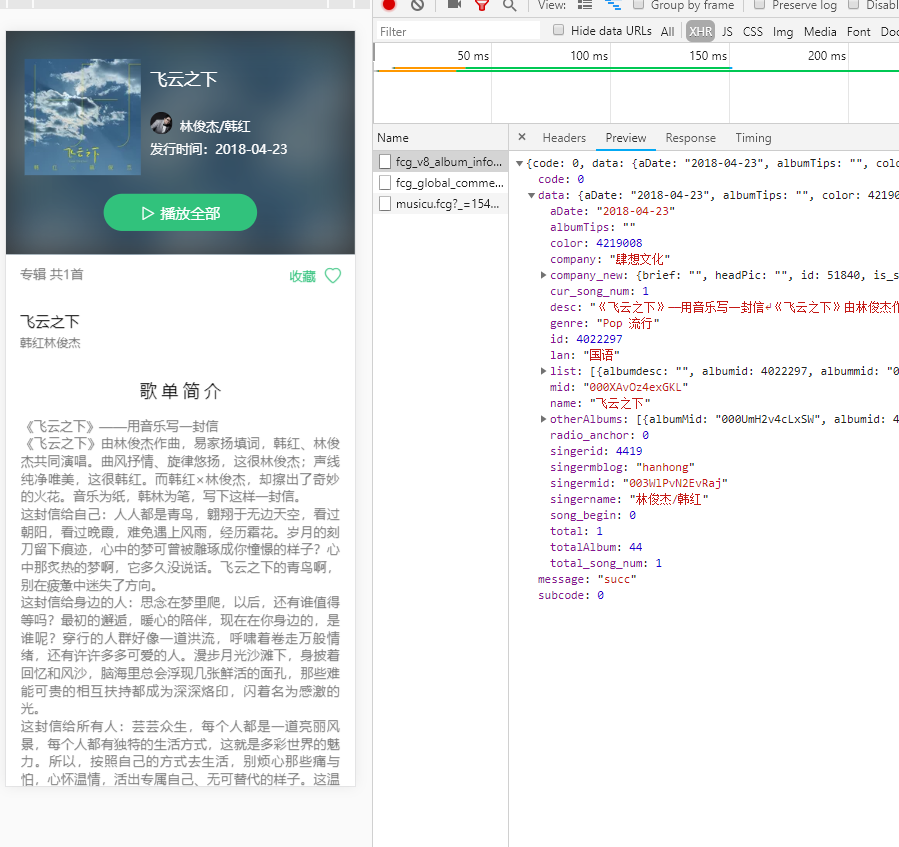Click the 专辑 共1首 label
The image size is (899, 847).
tap(52, 274)
